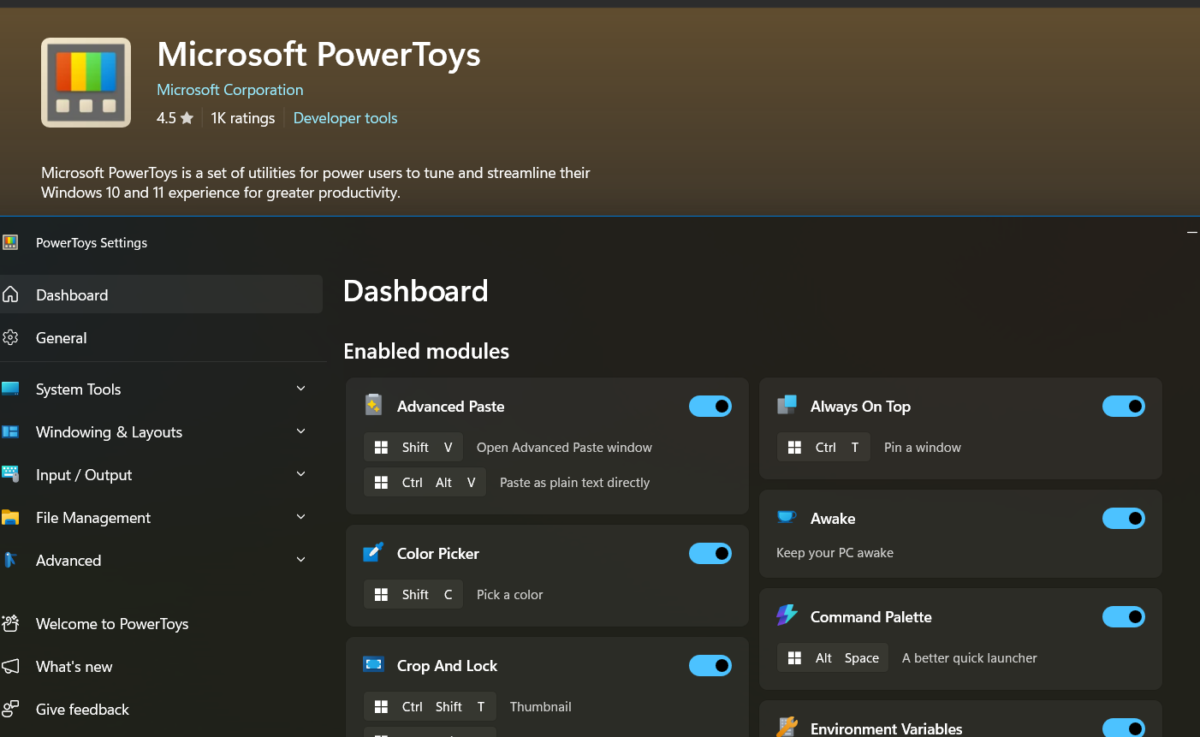
Task: Open the Dashboard page in sidebar
Action: pyautogui.click(x=161, y=295)
